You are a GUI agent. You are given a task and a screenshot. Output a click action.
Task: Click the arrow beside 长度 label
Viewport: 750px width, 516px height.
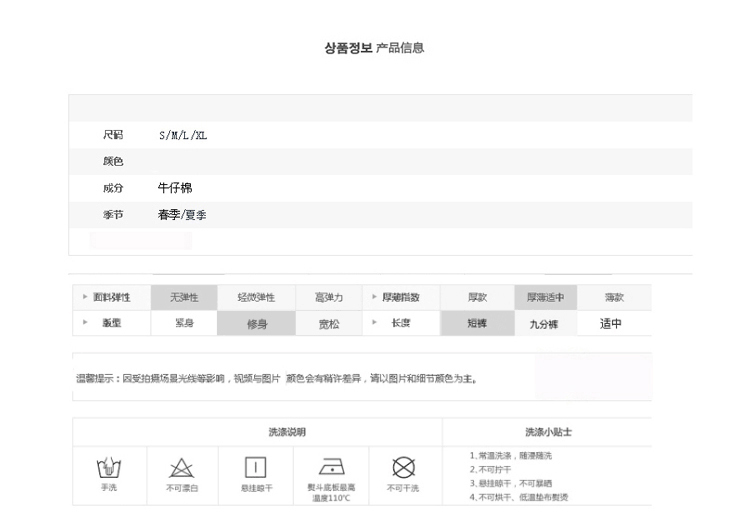(374, 323)
